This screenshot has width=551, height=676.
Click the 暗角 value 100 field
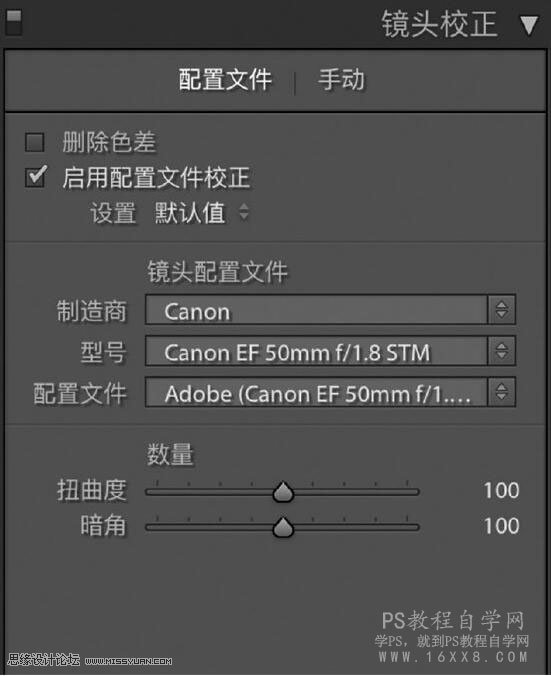coord(501,526)
